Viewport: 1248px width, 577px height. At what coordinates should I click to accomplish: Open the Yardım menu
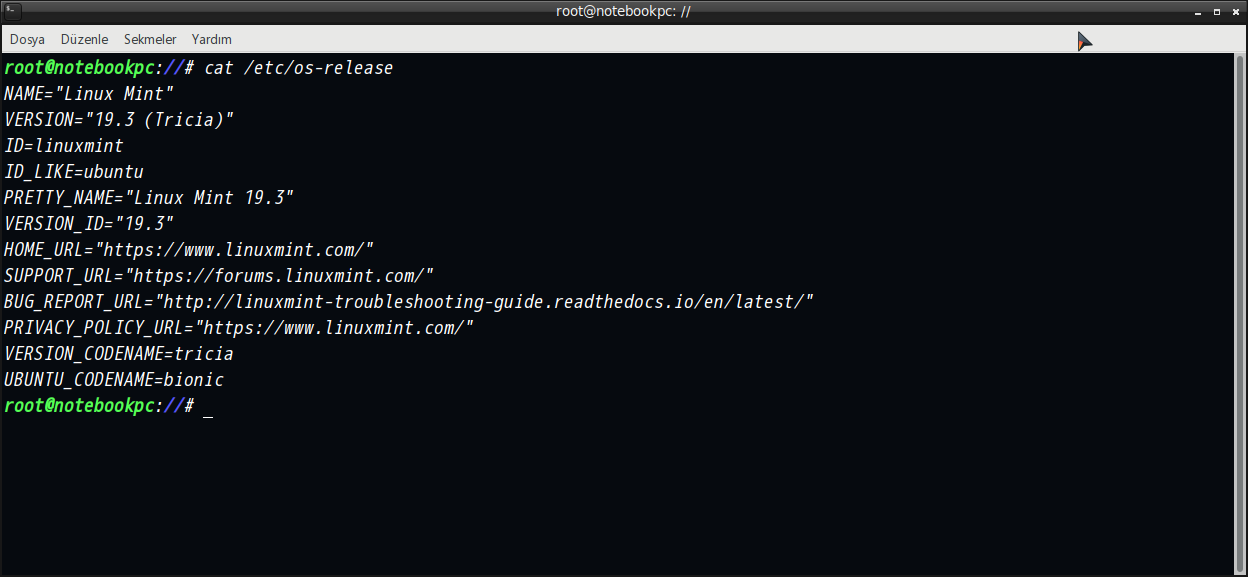pos(212,39)
